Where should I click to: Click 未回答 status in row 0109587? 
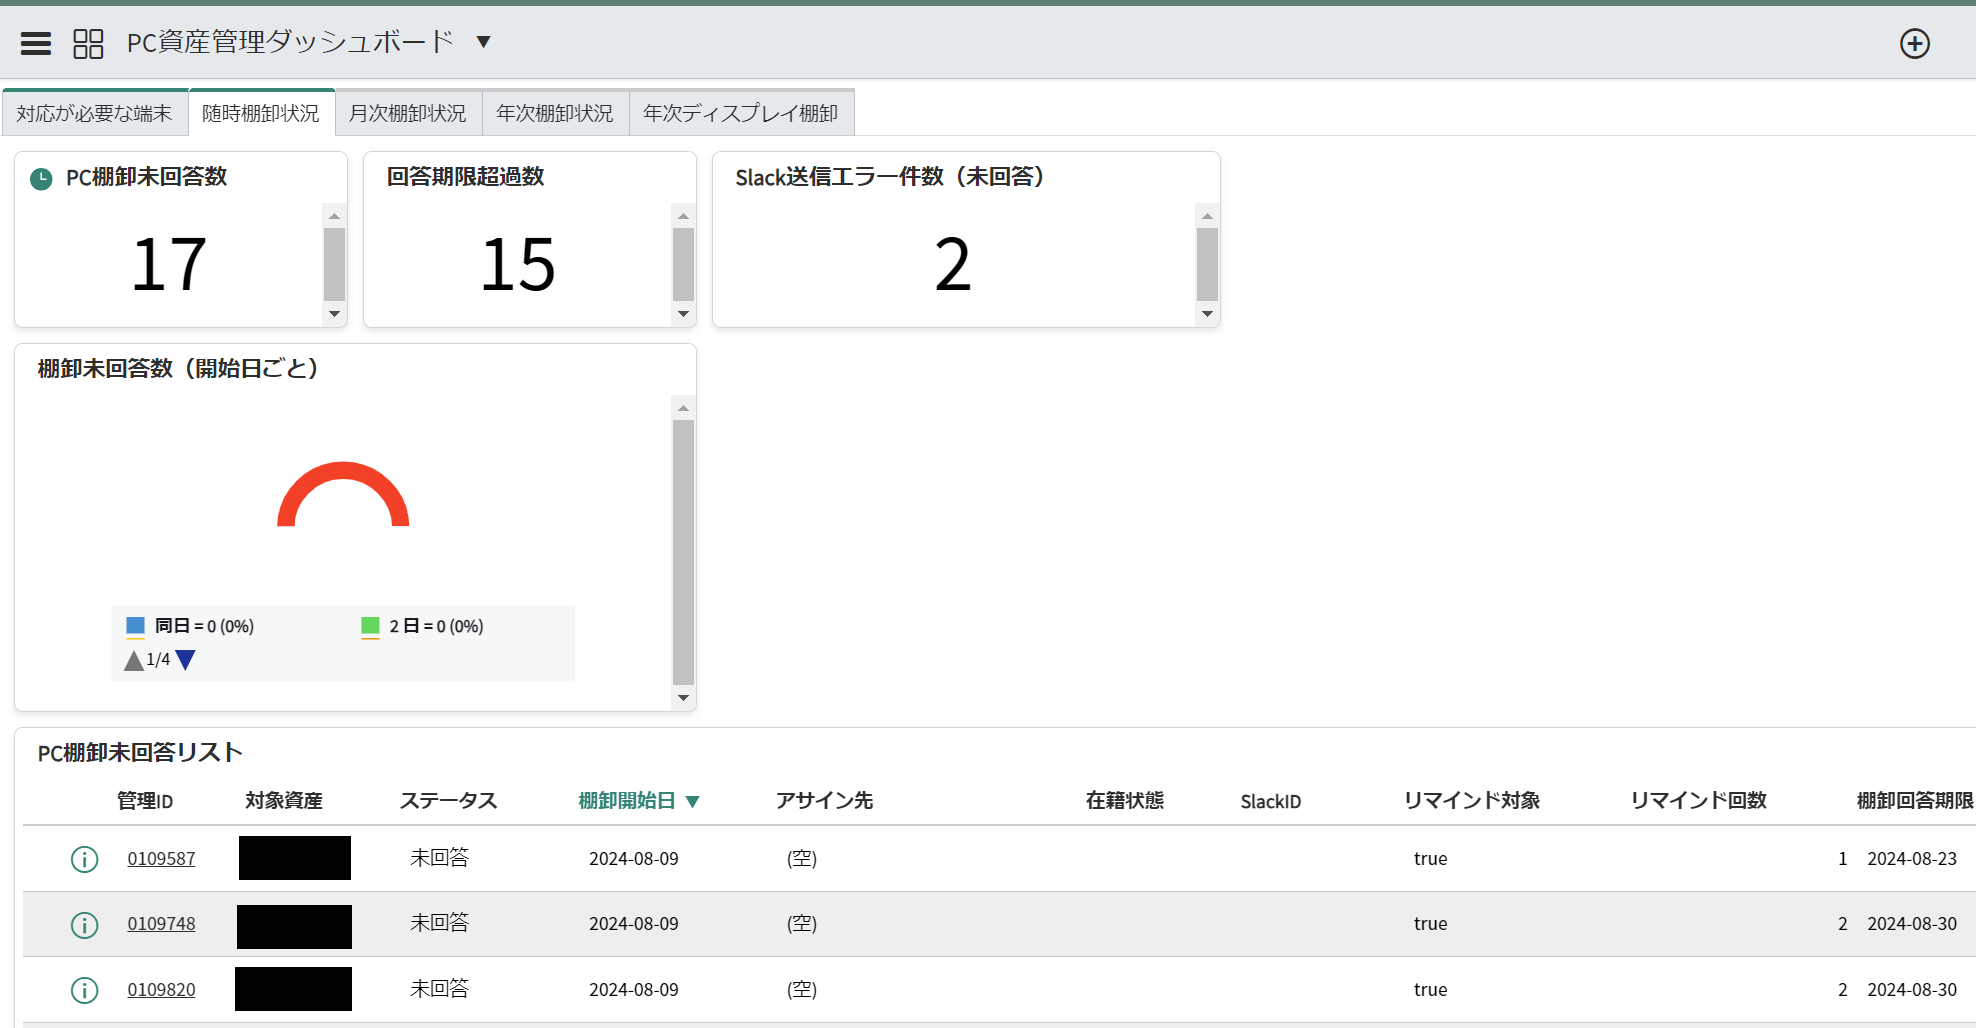[x=439, y=858]
